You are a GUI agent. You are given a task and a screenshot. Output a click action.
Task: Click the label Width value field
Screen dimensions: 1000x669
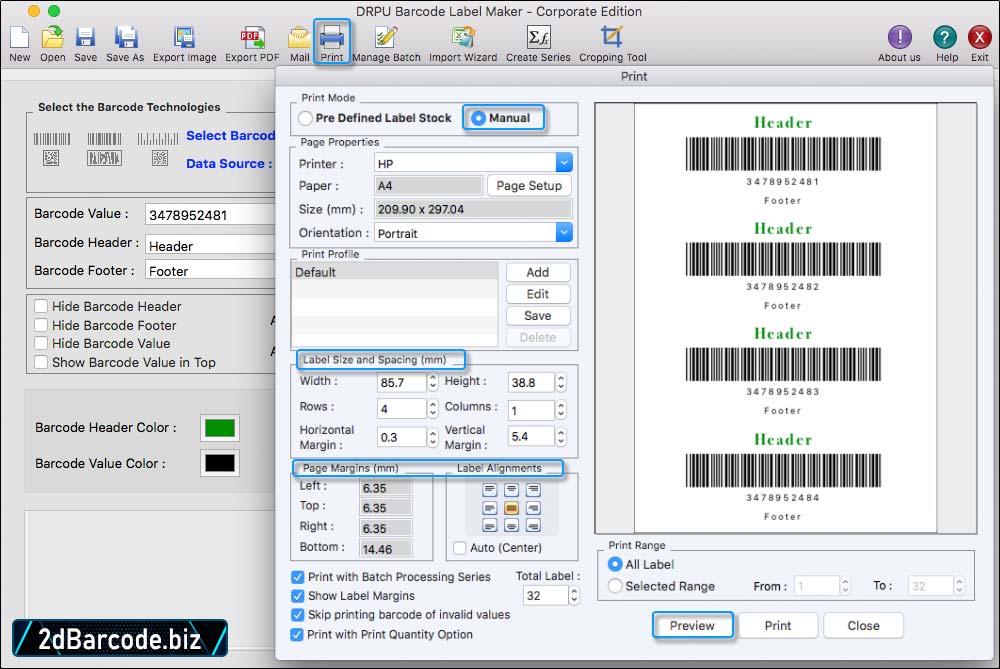[x=401, y=382]
